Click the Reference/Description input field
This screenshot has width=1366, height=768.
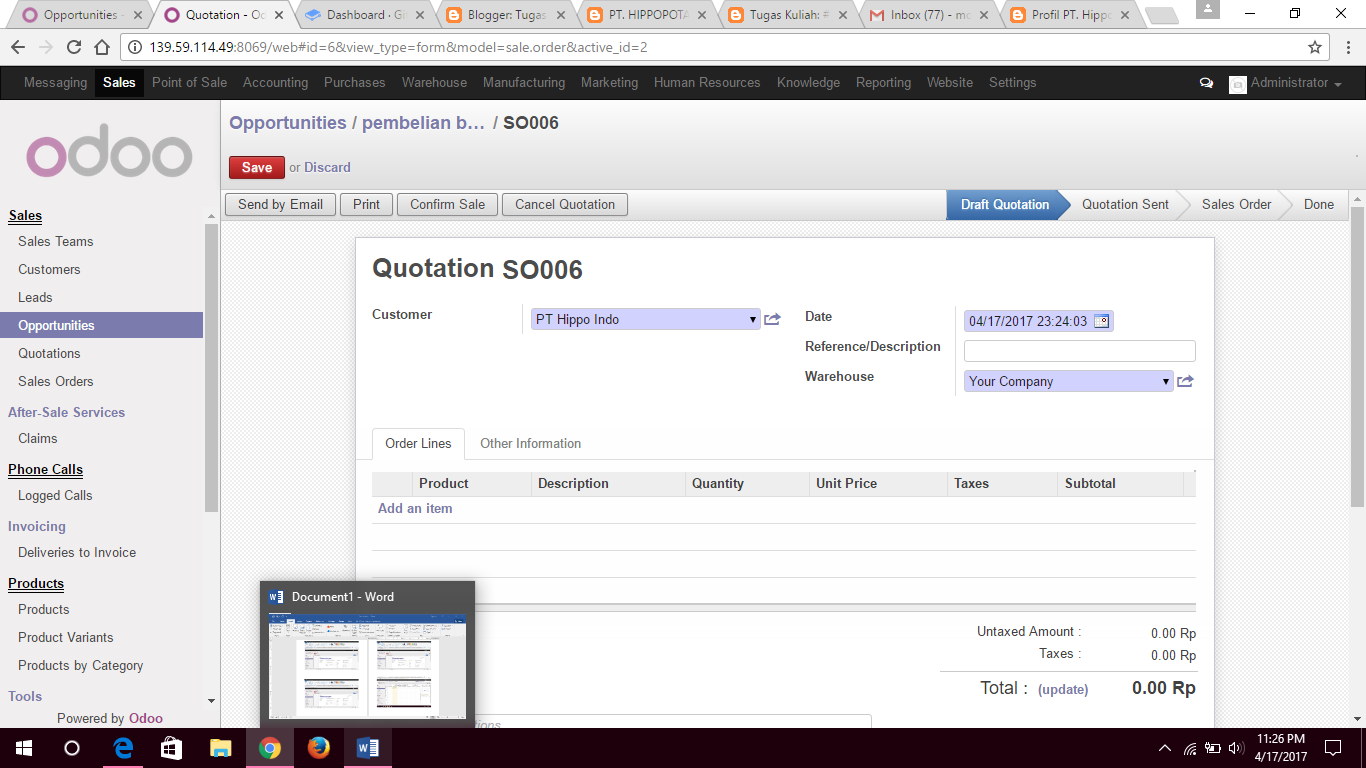[x=1080, y=351]
